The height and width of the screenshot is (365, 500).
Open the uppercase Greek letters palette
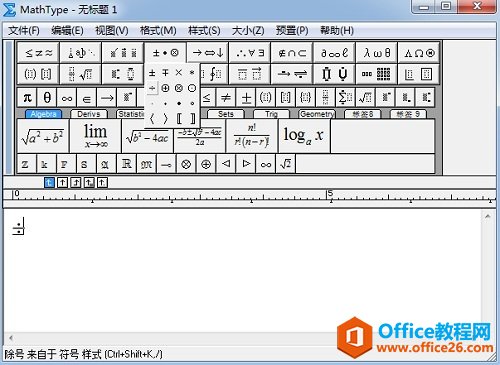tap(419, 53)
